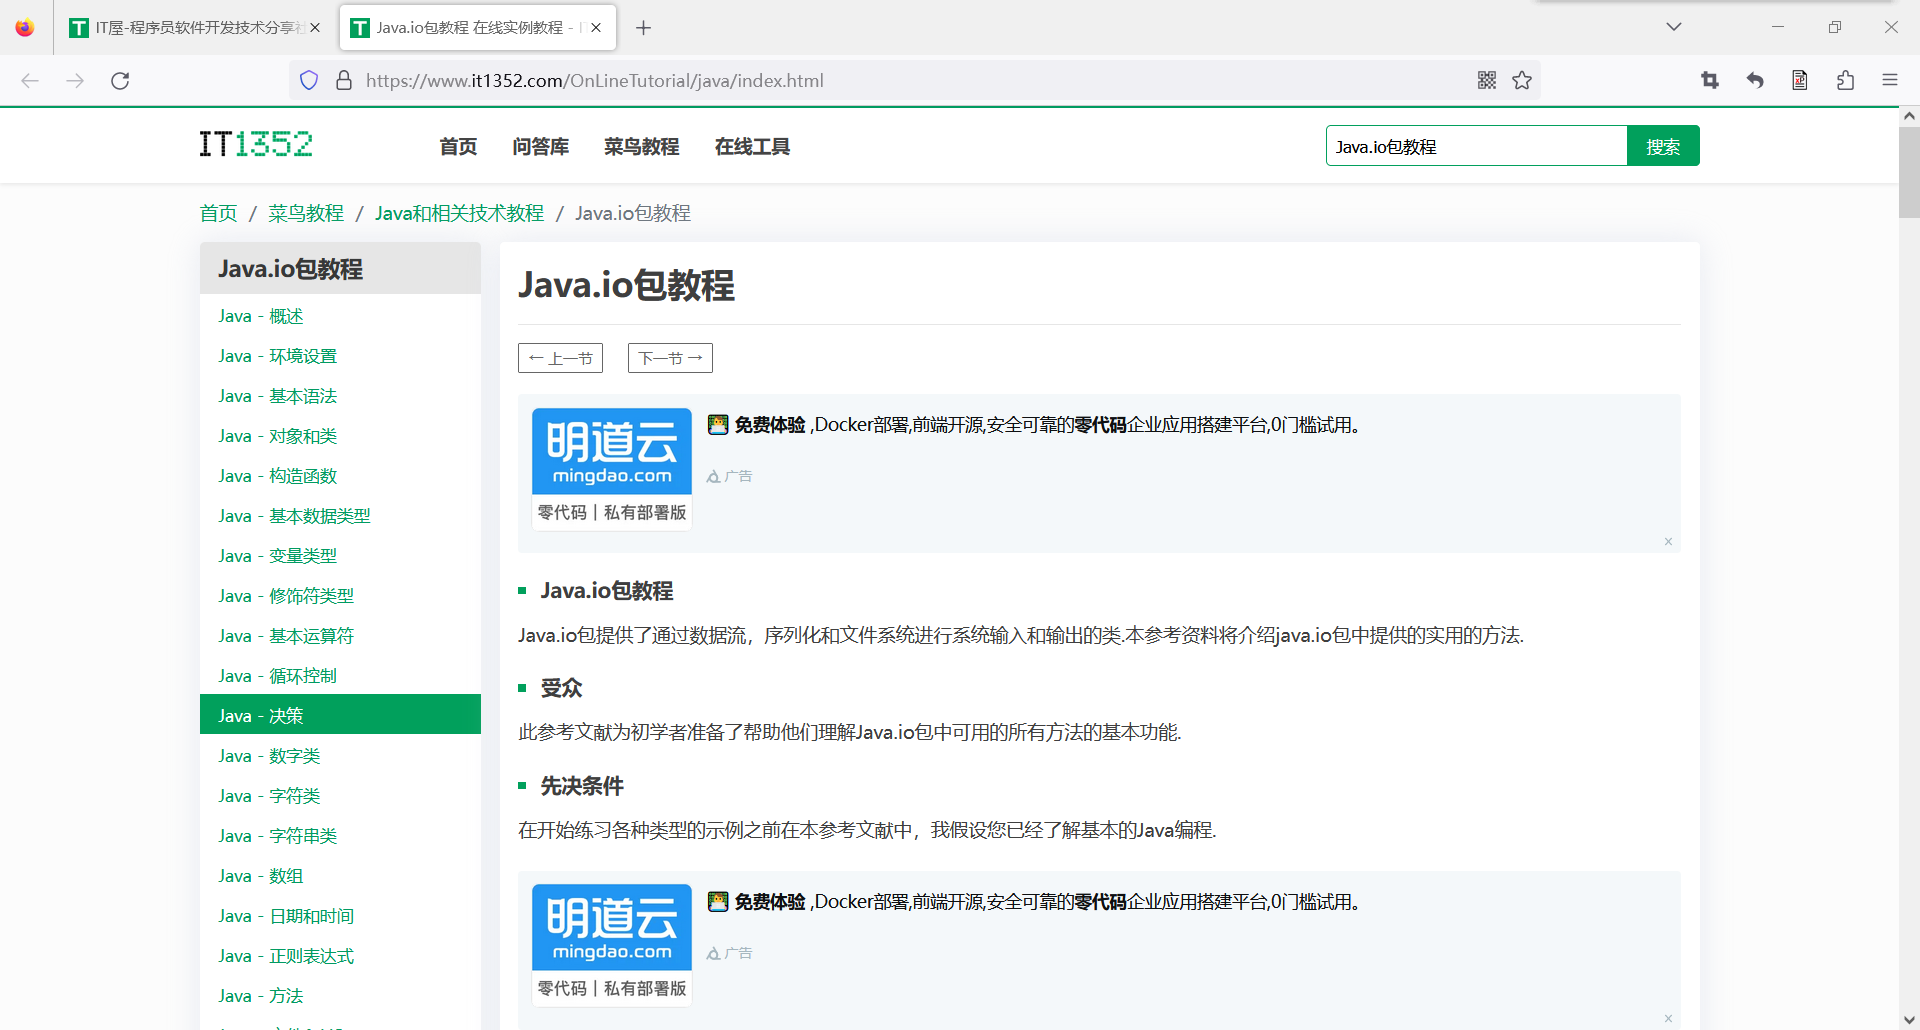This screenshot has height=1030, width=1920.
Task: Select the Java.io包教程 browser tab
Action: click(478, 28)
